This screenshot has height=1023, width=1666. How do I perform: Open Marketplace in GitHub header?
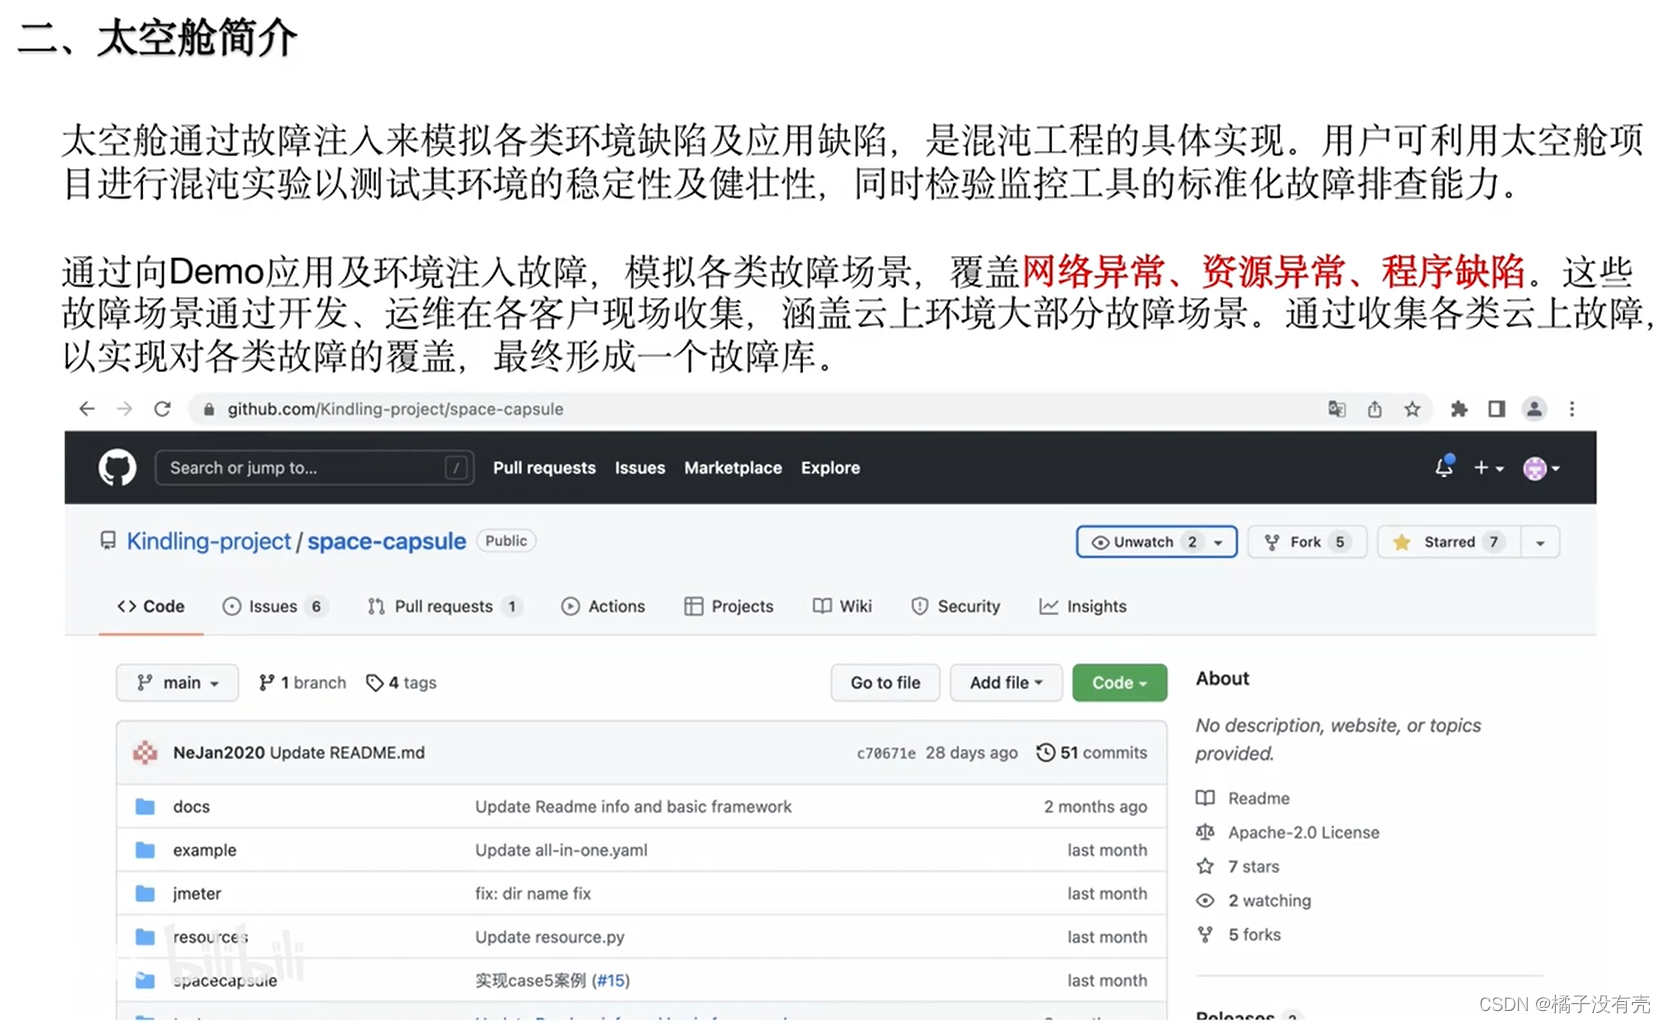(733, 467)
